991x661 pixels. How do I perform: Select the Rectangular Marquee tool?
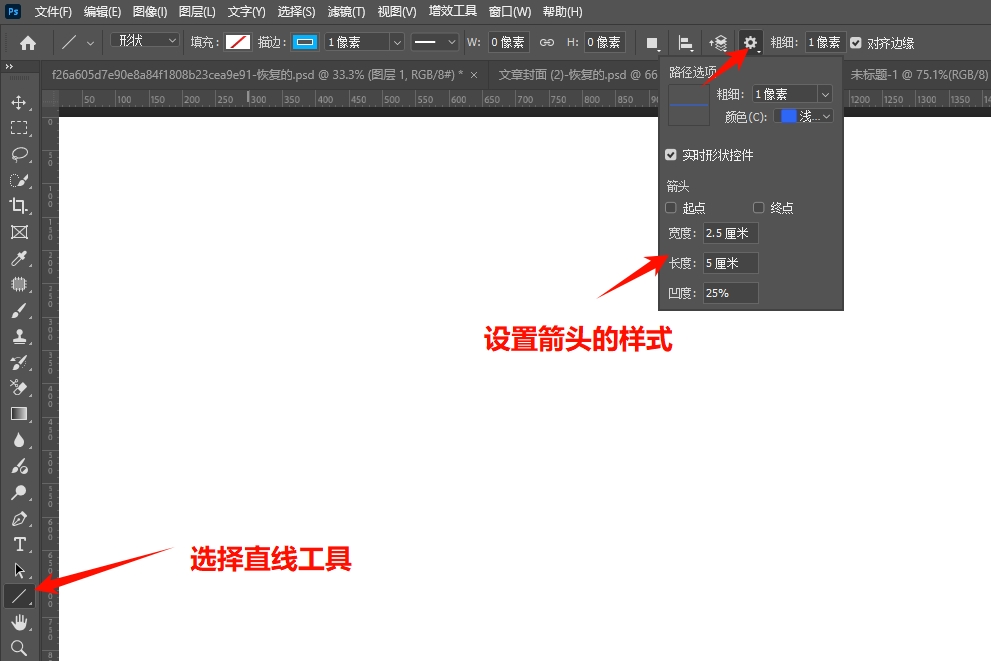coord(20,127)
